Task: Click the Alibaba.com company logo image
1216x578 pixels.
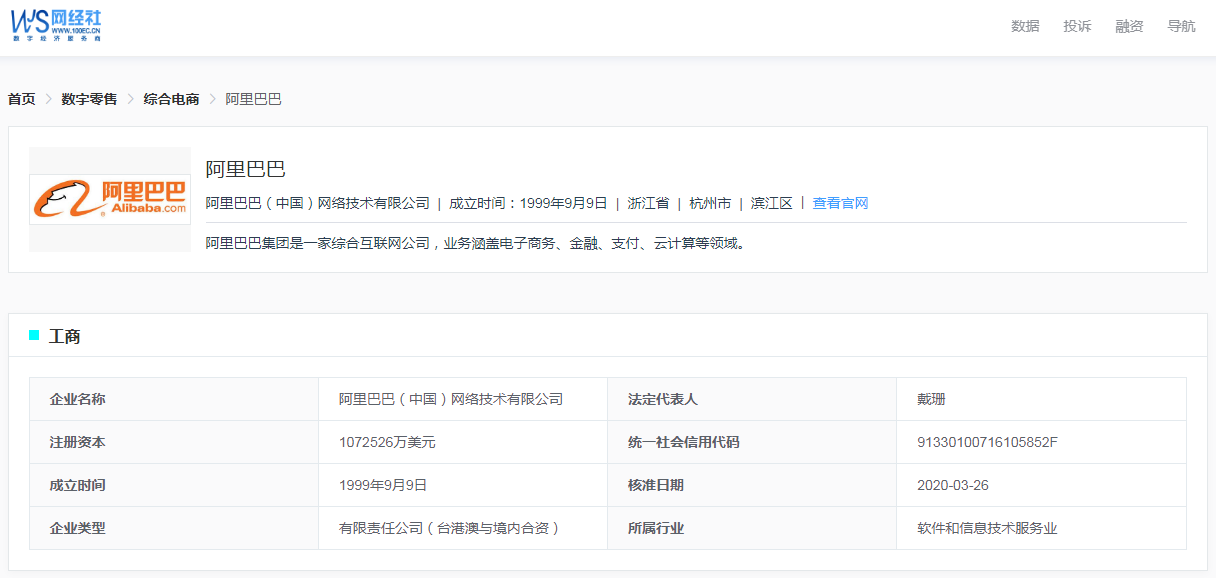Action: 110,199
